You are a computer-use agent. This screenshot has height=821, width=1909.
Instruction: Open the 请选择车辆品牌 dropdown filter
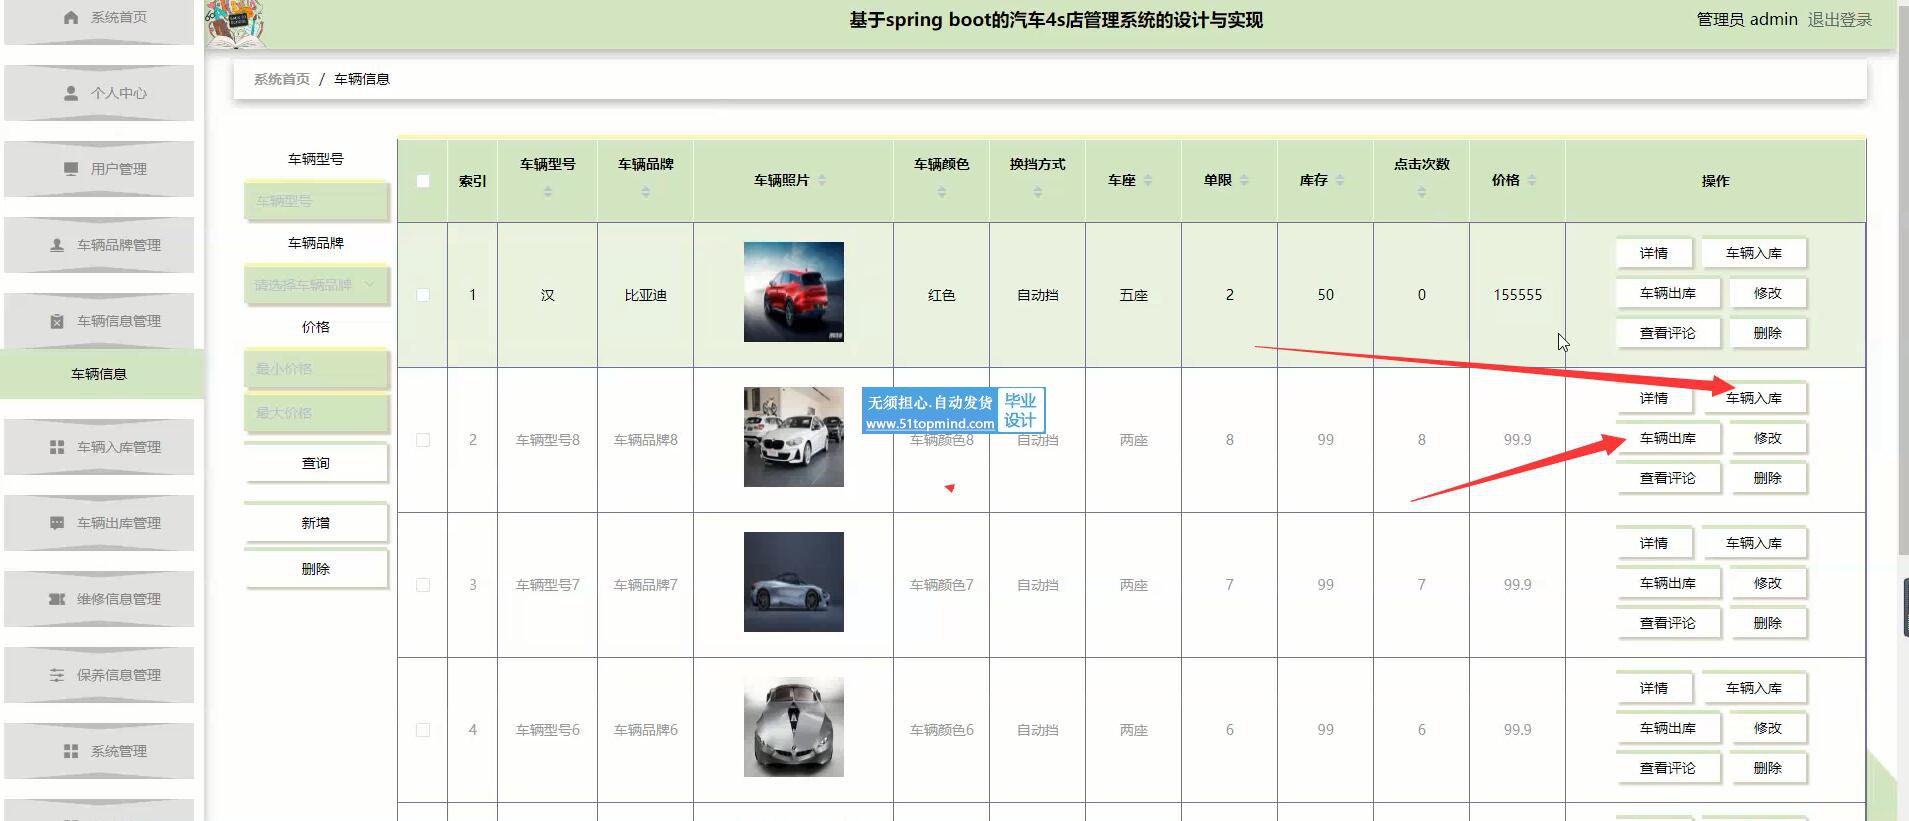point(315,285)
